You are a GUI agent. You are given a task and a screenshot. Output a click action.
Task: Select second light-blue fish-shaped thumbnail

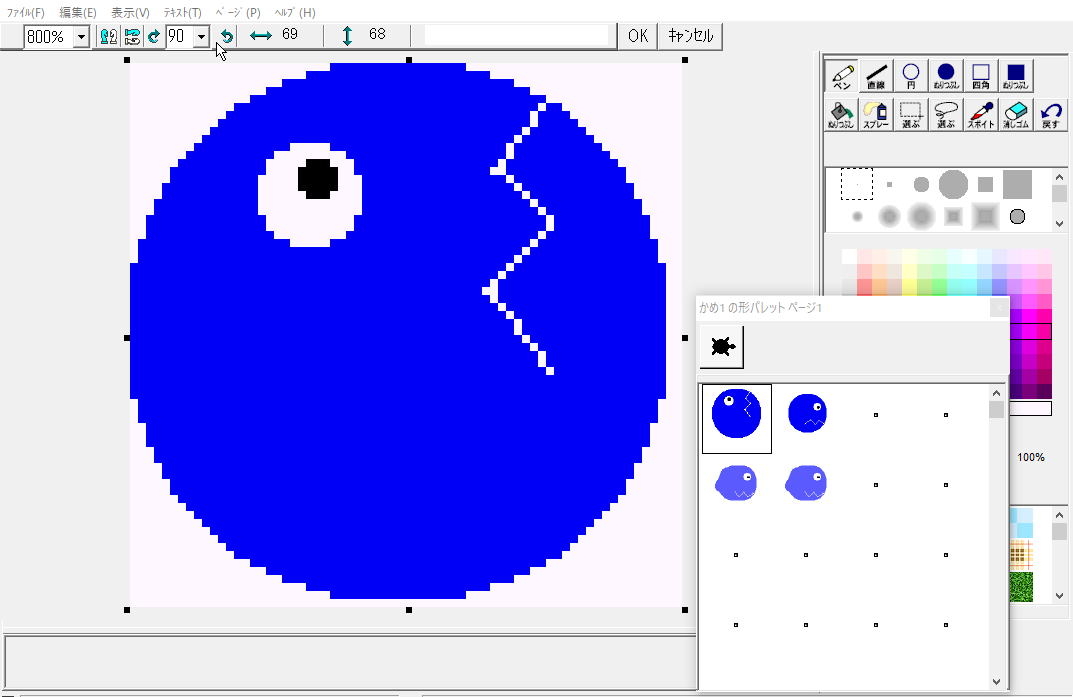click(806, 483)
